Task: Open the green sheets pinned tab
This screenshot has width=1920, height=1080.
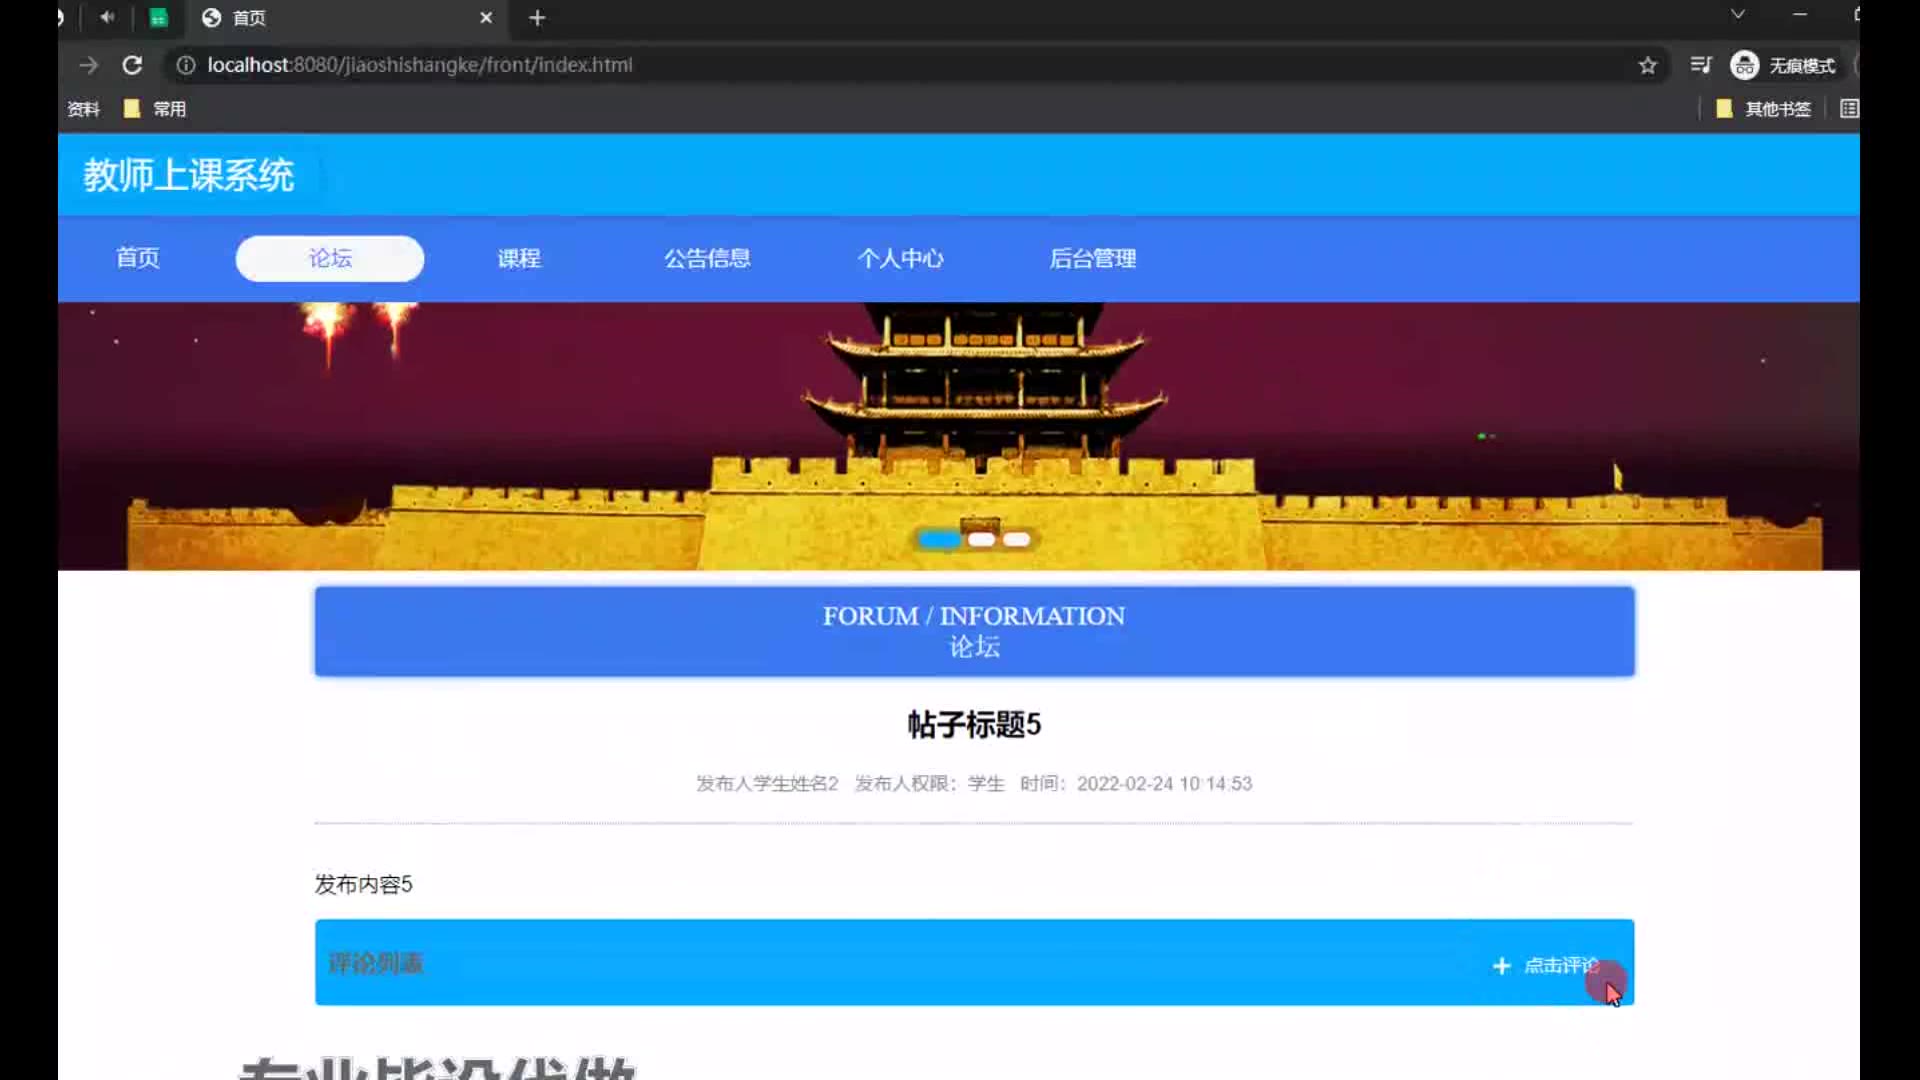Action: click(158, 17)
